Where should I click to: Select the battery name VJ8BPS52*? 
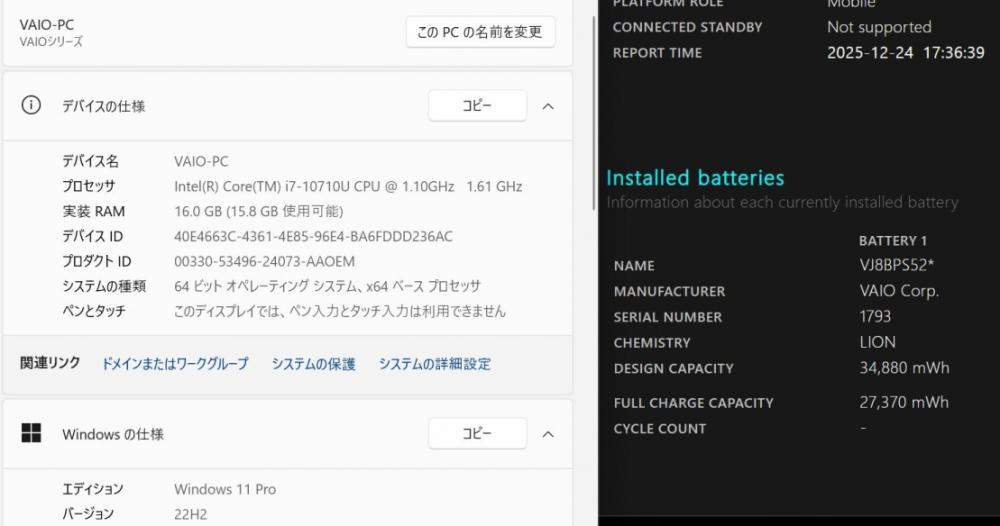(897, 265)
